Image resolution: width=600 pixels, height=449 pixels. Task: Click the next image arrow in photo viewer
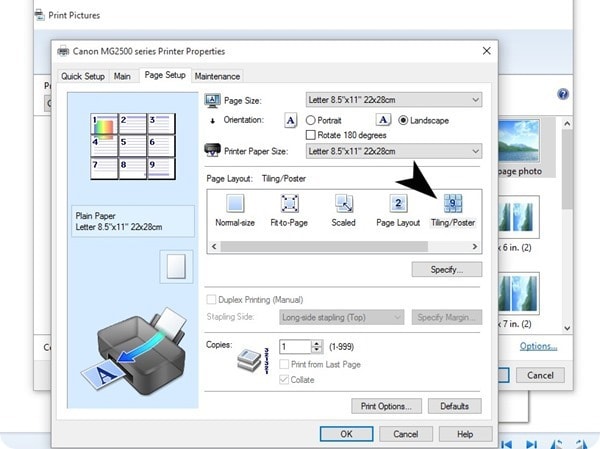point(531,444)
